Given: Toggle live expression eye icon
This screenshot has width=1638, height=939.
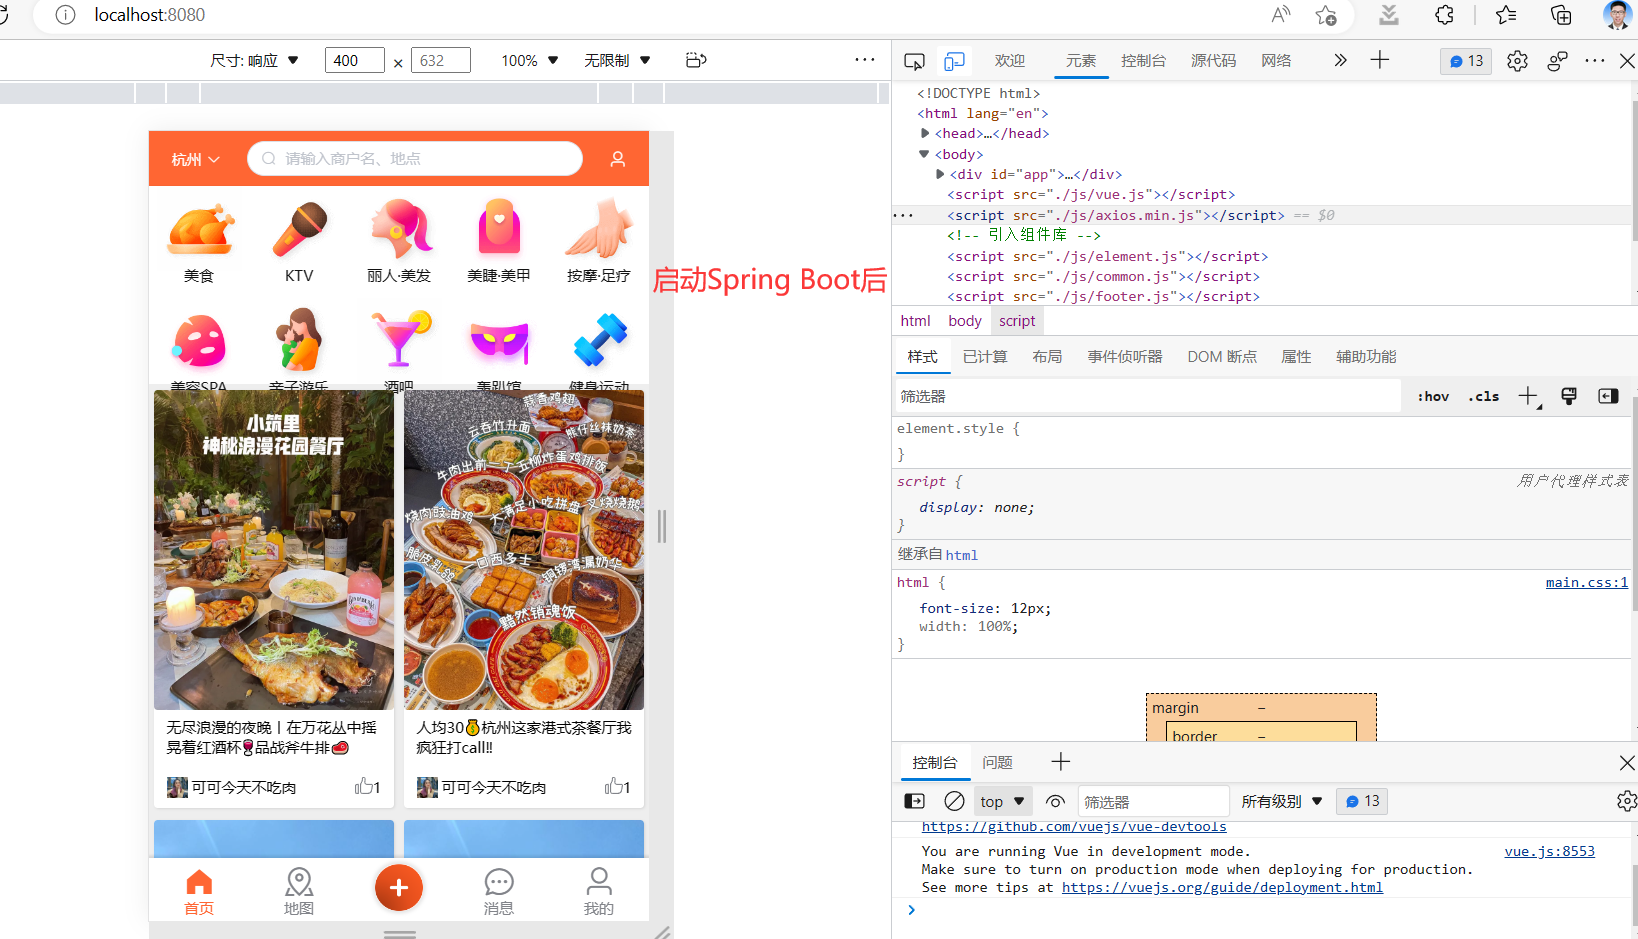Looking at the screenshot, I should tap(1055, 802).
